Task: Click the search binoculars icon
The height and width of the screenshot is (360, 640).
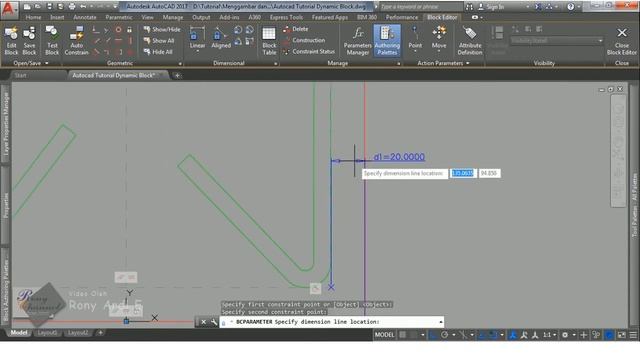Action: [469, 7]
